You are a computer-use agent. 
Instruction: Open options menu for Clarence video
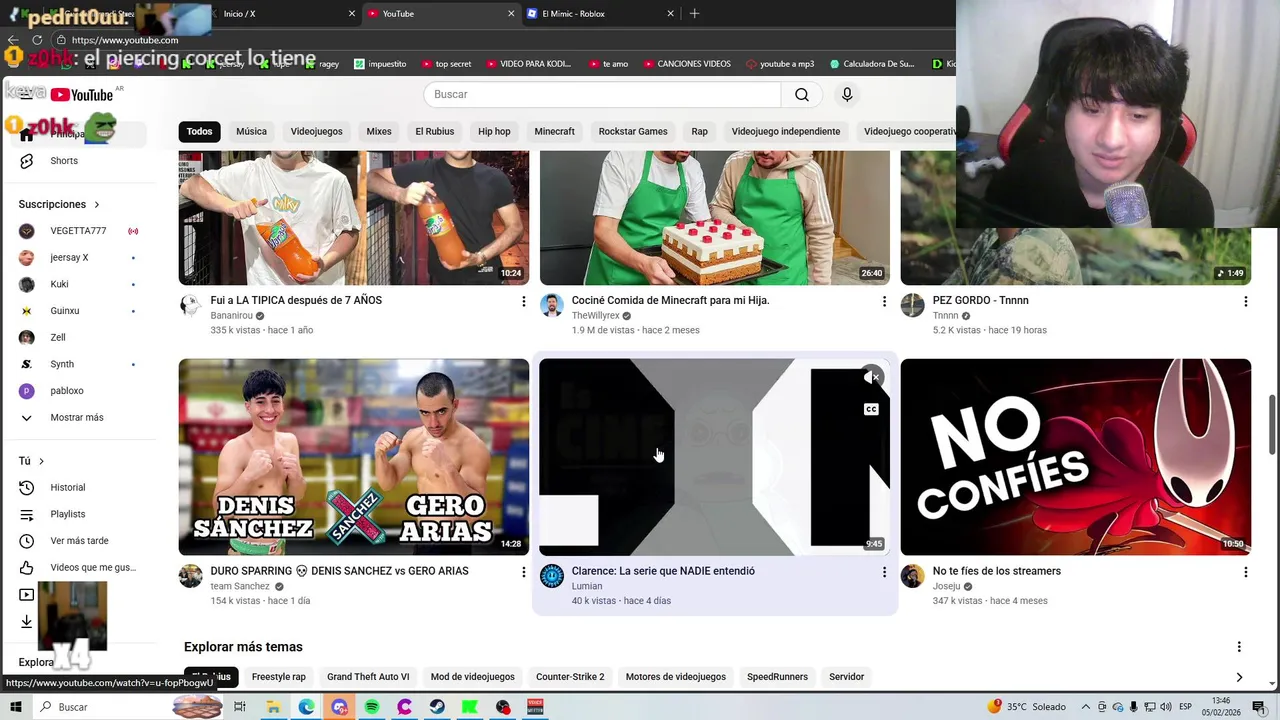[884, 572]
